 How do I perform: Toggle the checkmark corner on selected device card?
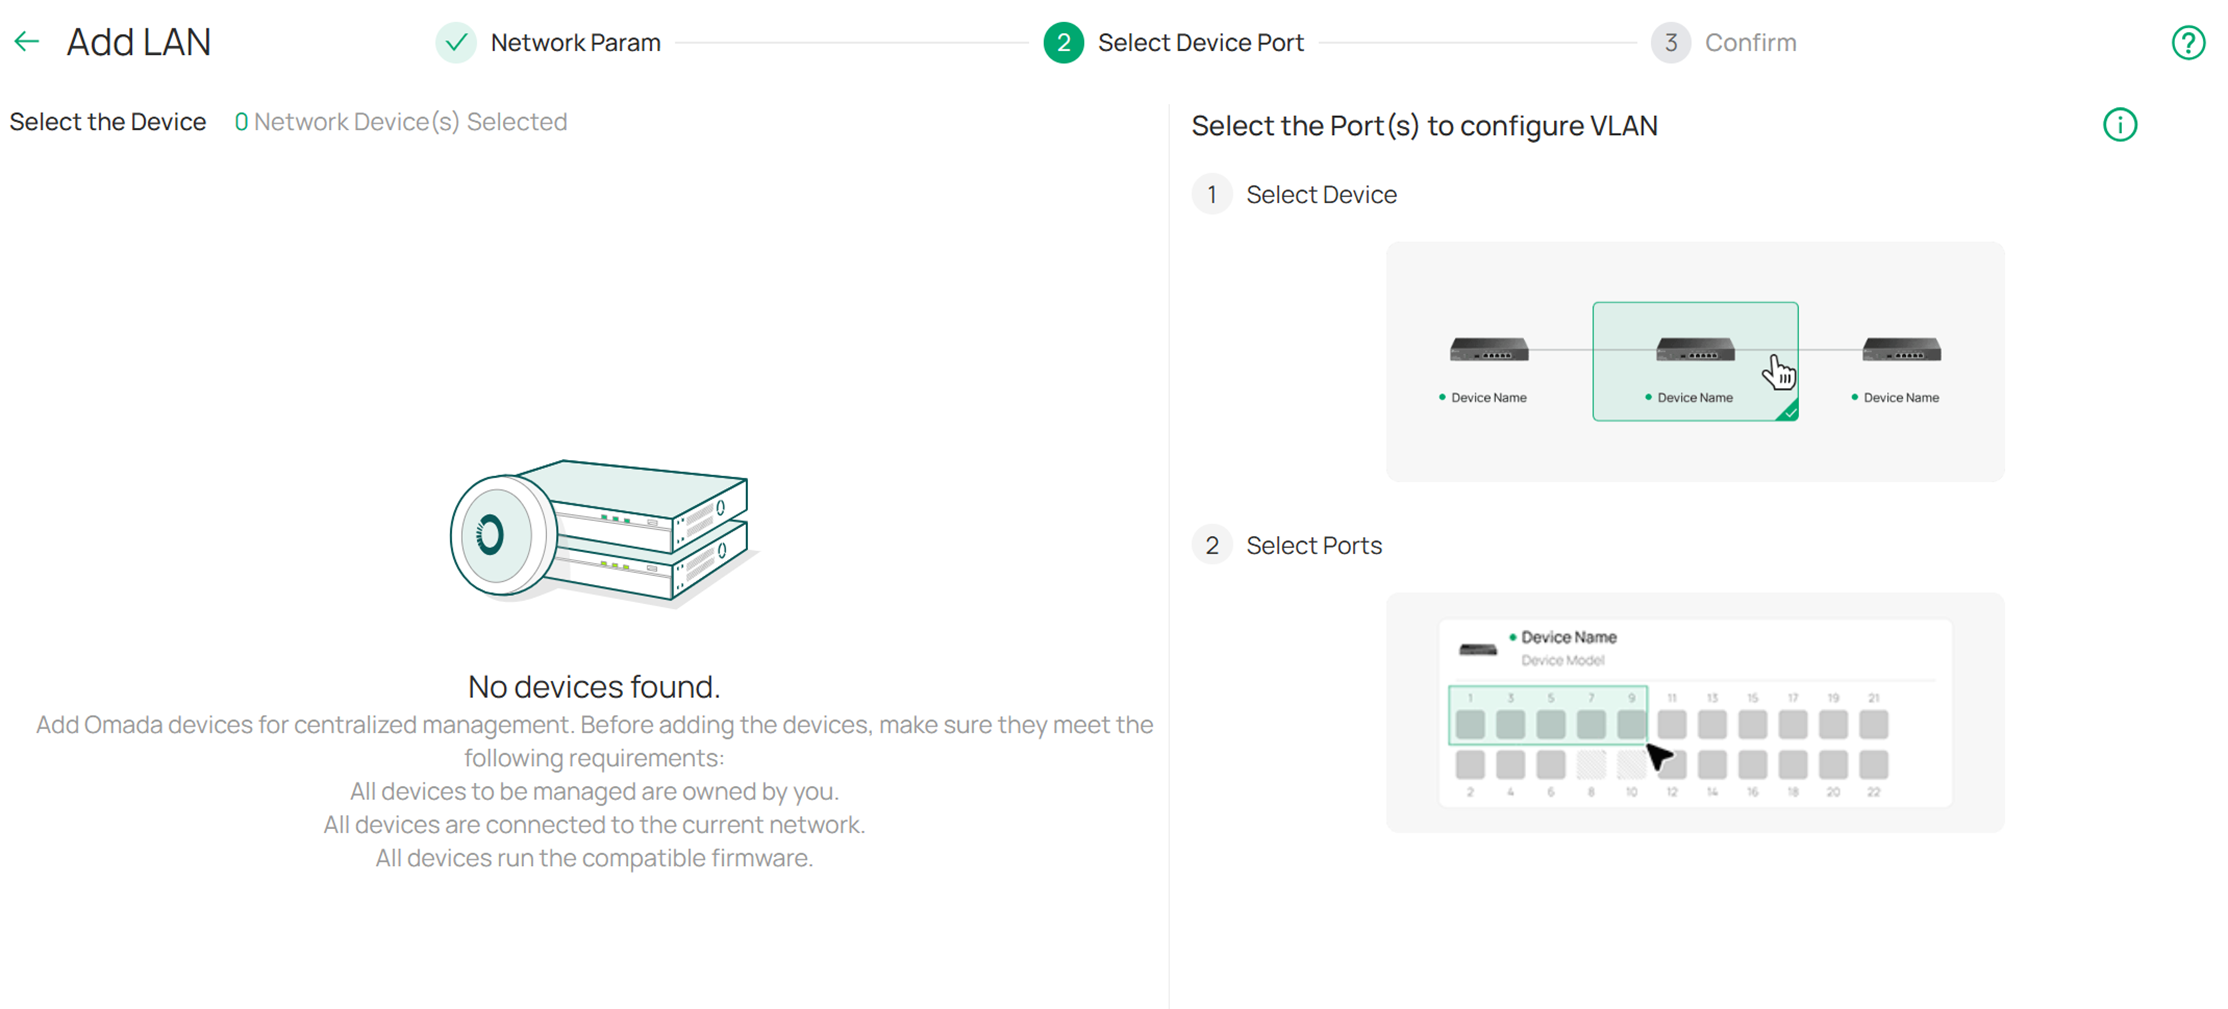point(1788,411)
